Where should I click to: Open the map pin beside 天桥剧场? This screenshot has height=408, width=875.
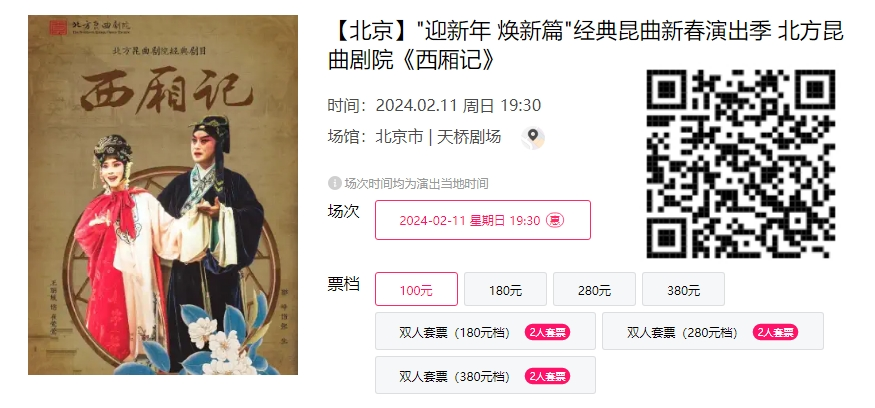(533, 137)
